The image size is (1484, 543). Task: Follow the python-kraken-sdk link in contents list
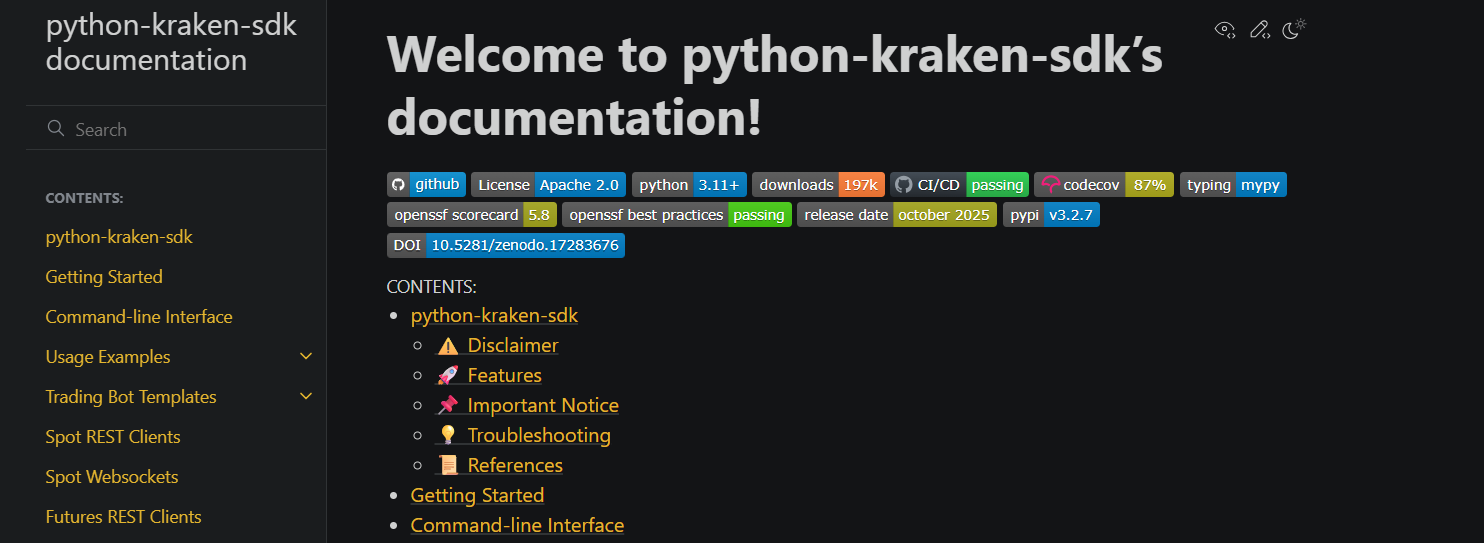pos(494,315)
